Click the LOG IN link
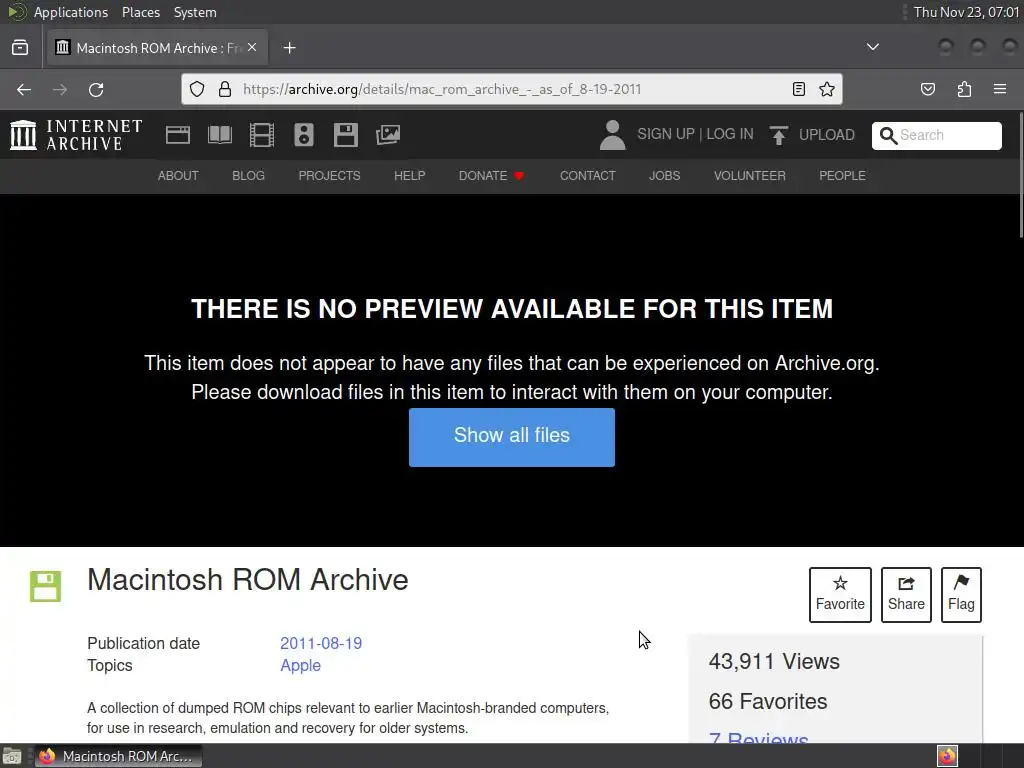This screenshot has height=768, width=1024. 729,134
